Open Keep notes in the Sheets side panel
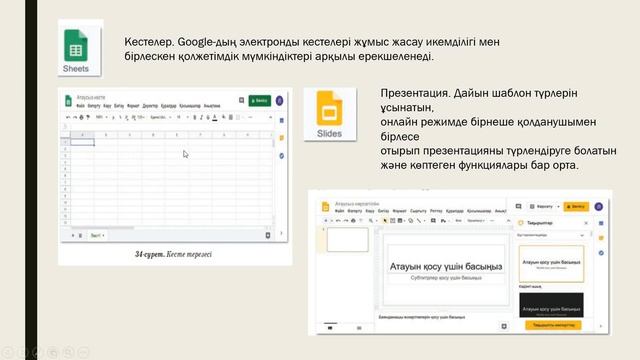Screen dimensions: 640x360 tap(281, 138)
